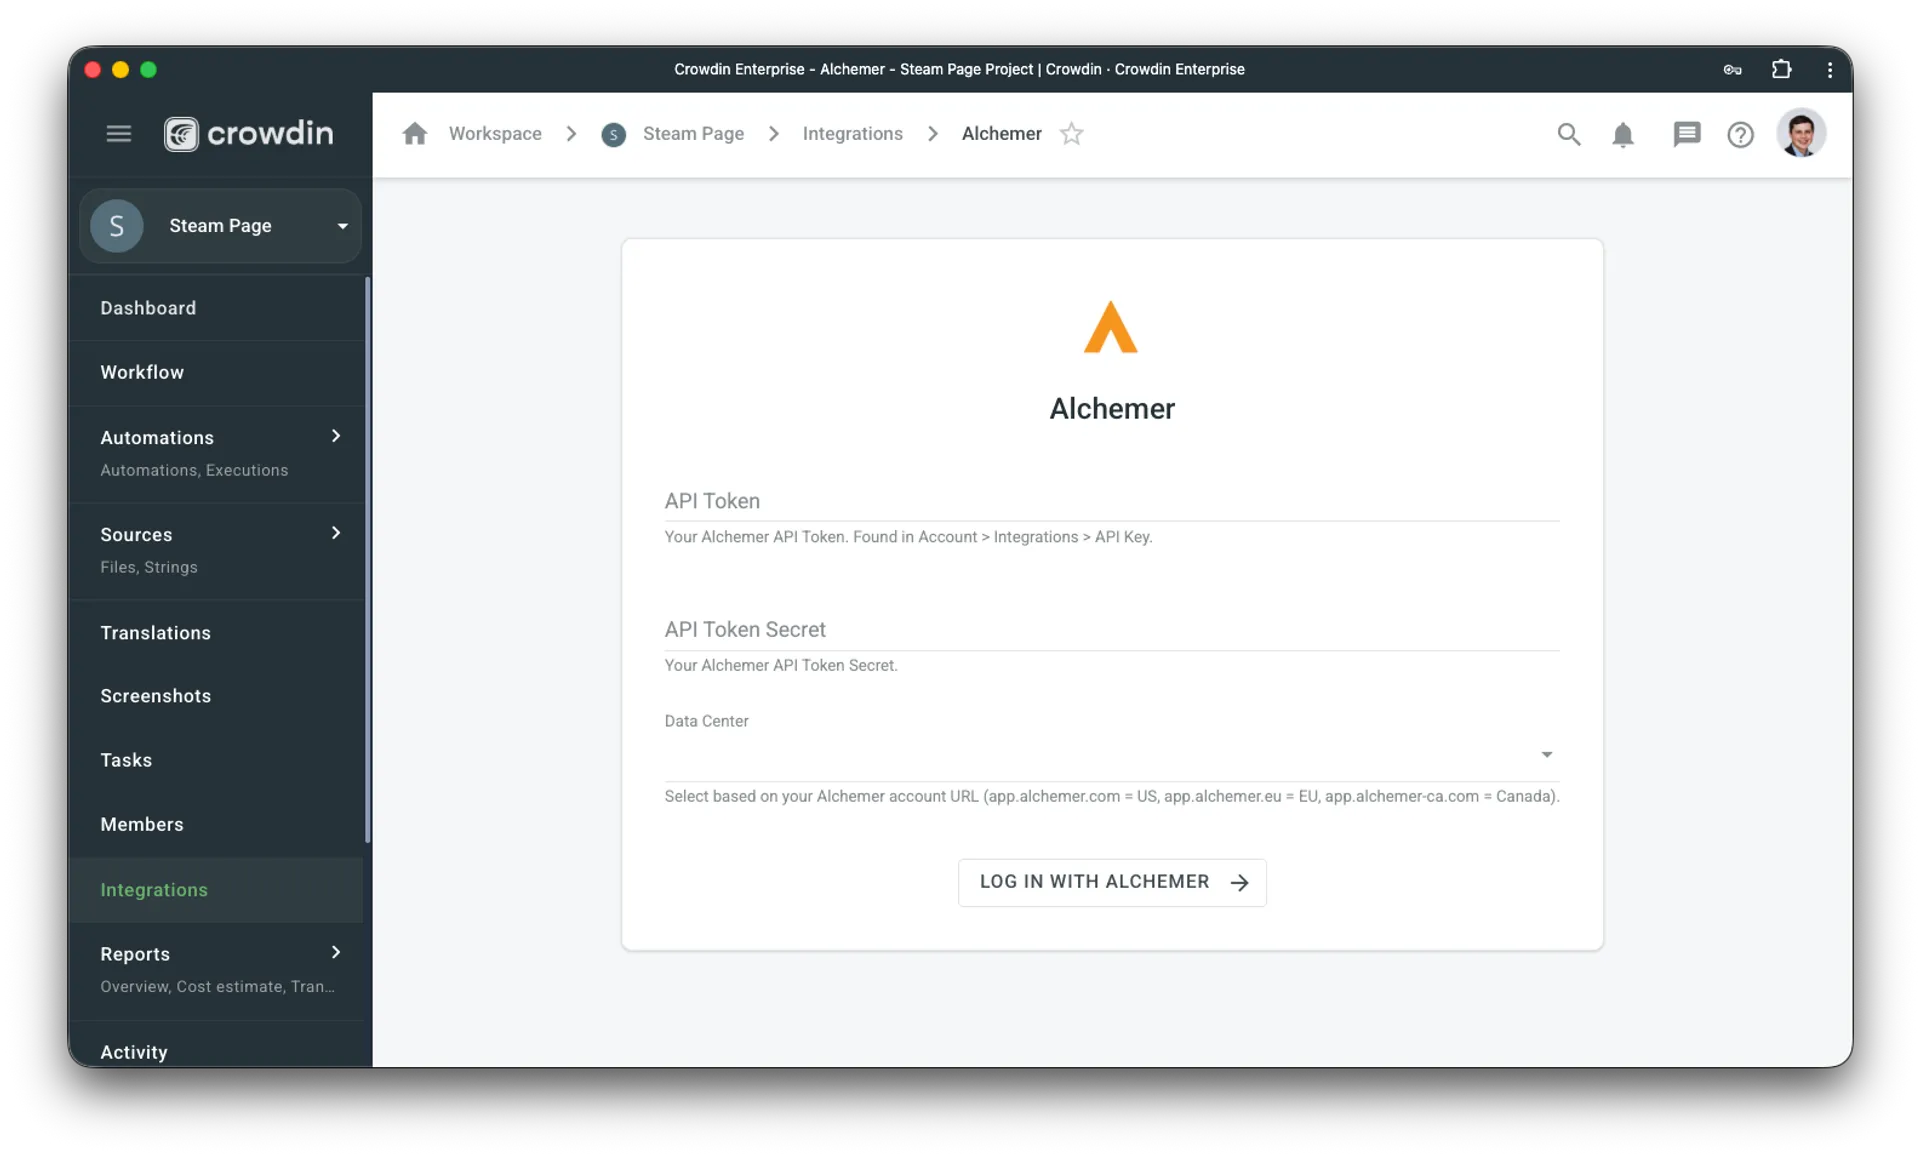Click the home icon in the breadcrumb

415,133
